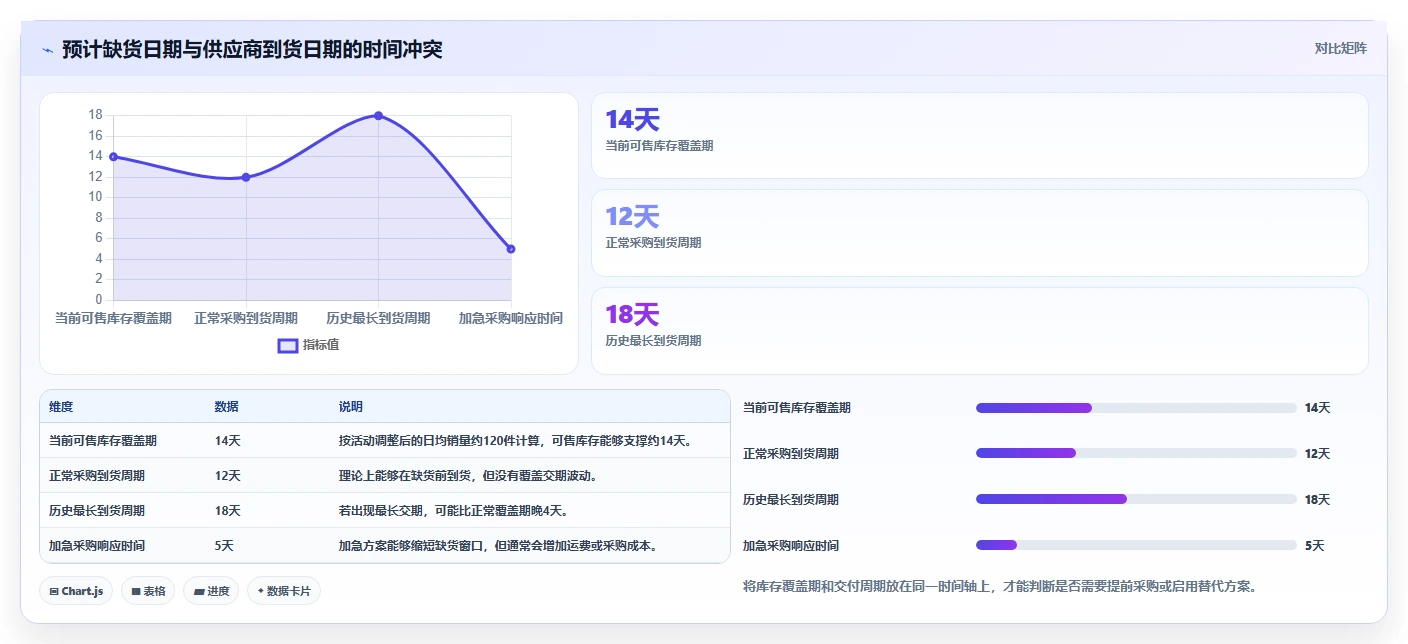Click the 数据卡片 tag chip
Screen dimensions: 1408x644
(x=284, y=591)
